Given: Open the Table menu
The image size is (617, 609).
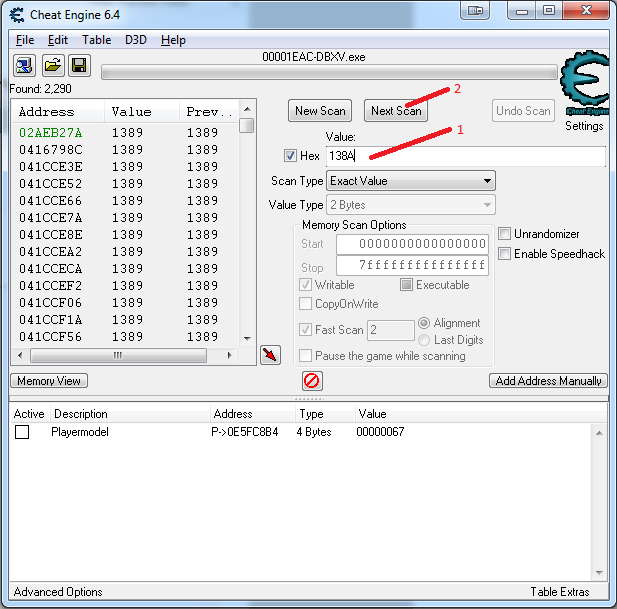Looking at the screenshot, I should click(96, 40).
